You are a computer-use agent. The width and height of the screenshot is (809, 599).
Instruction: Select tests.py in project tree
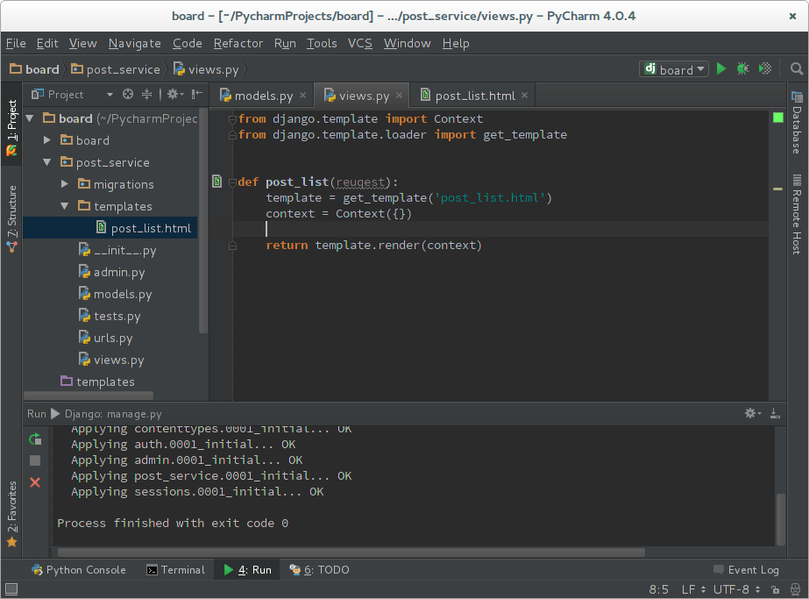tap(110, 315)
